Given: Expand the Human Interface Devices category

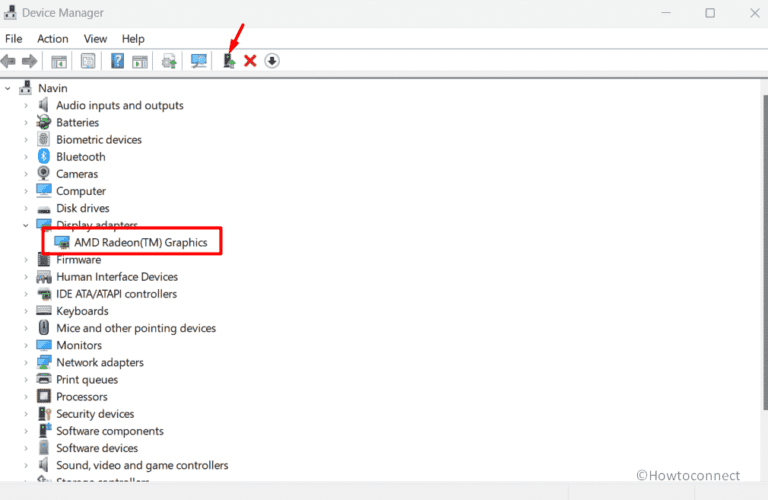Looking at the screenshot, I should tap(26, 277).
